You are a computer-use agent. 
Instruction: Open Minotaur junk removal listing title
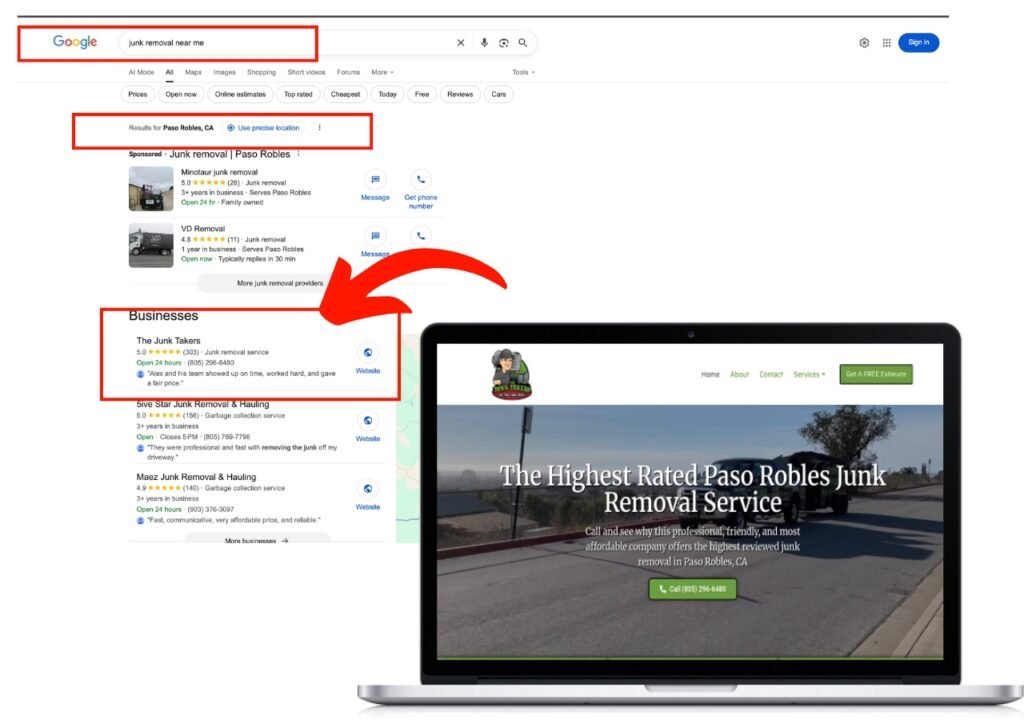point(219,172)
